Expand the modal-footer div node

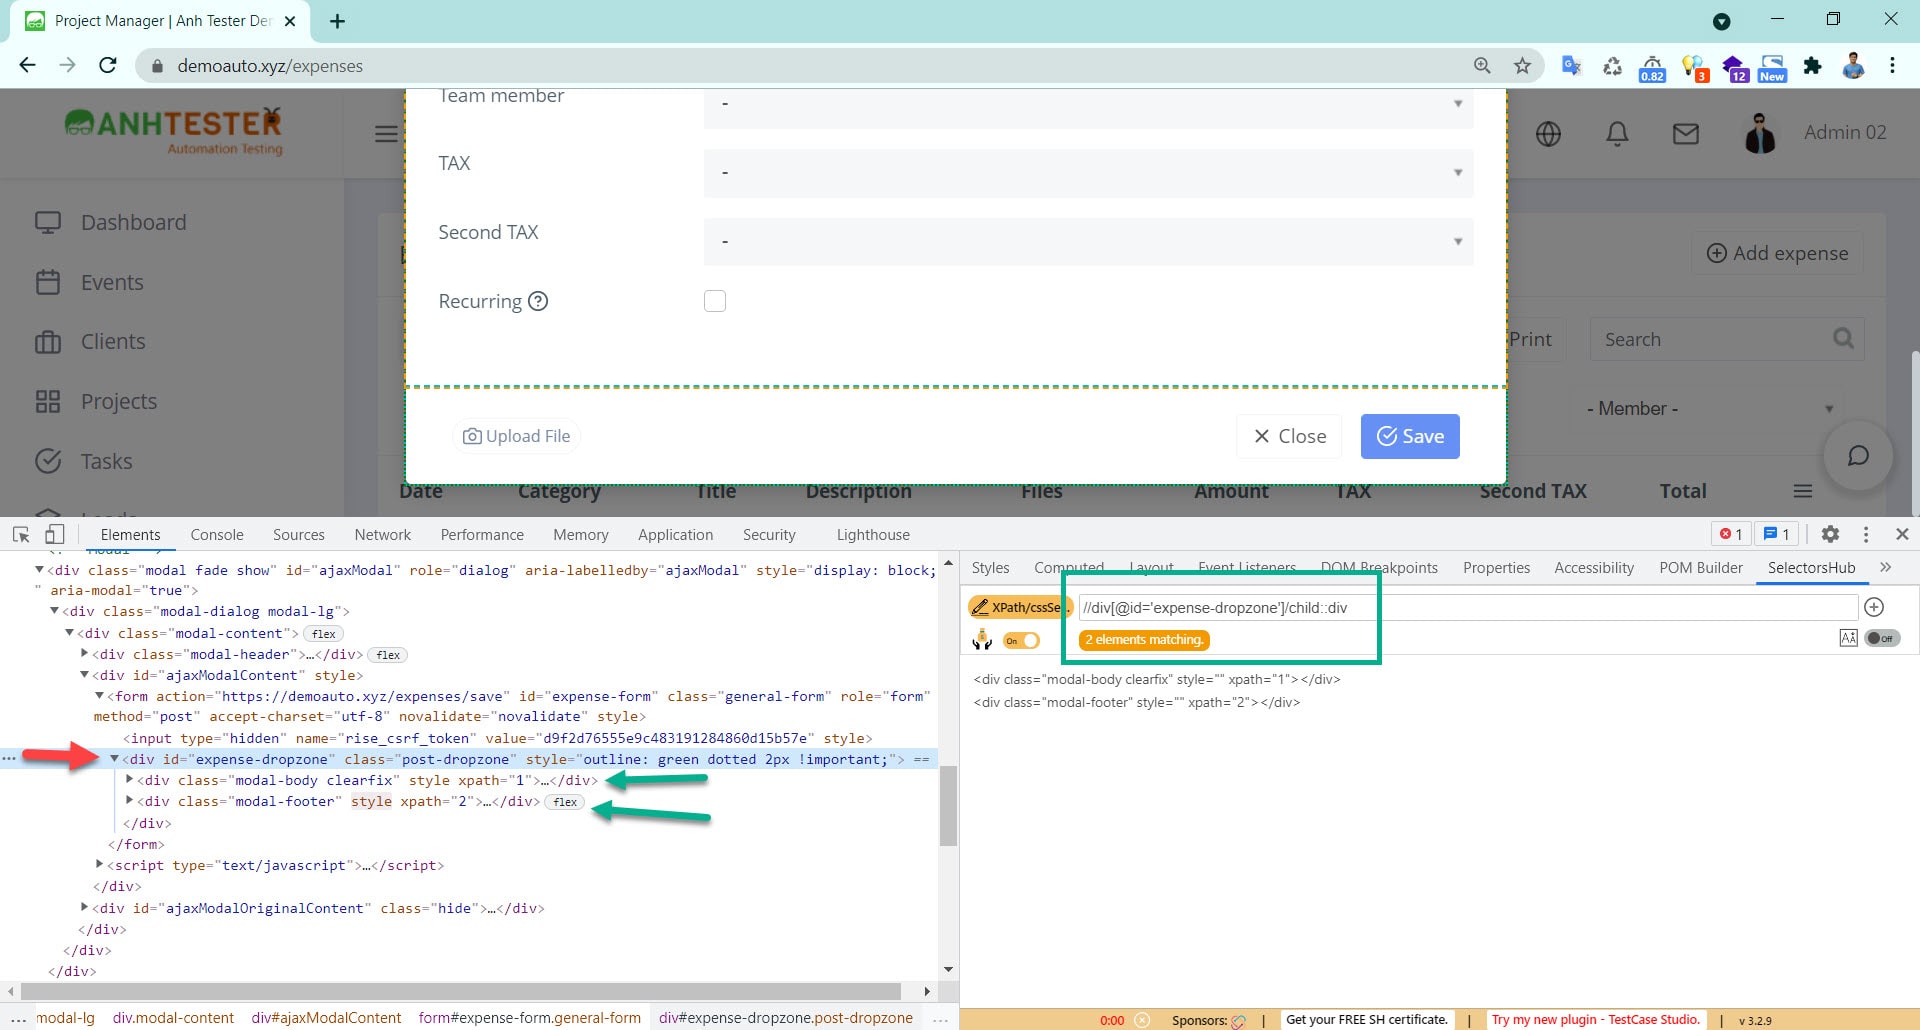(129, 800)
